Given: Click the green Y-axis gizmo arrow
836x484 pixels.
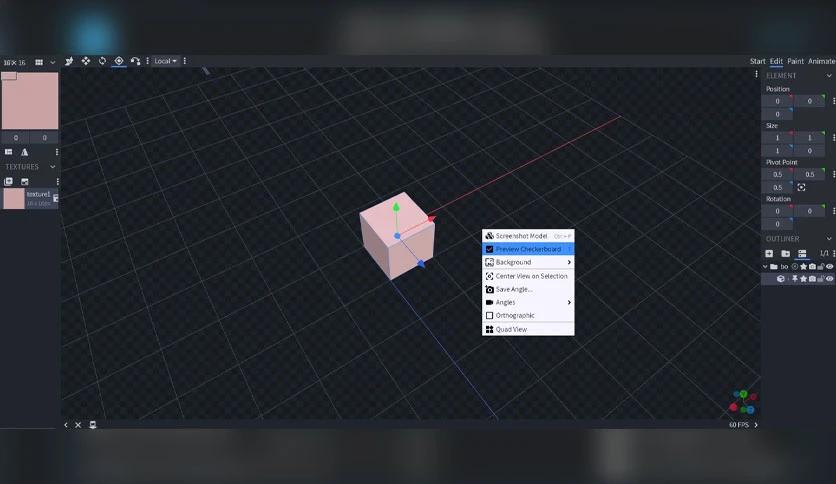Looking at the screenshot, I should 396,207.
